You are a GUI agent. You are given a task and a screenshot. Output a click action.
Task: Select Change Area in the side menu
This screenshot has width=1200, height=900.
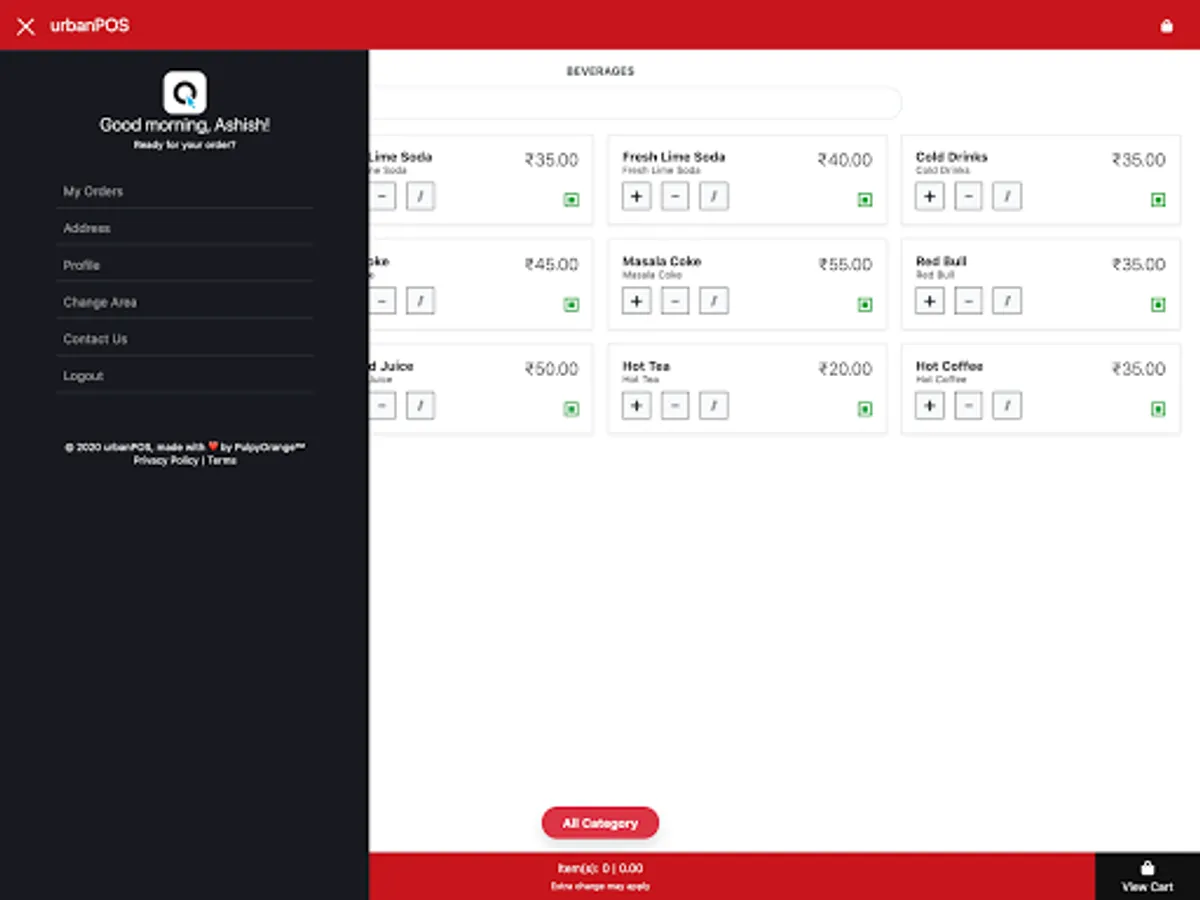(x=185, y=302)
